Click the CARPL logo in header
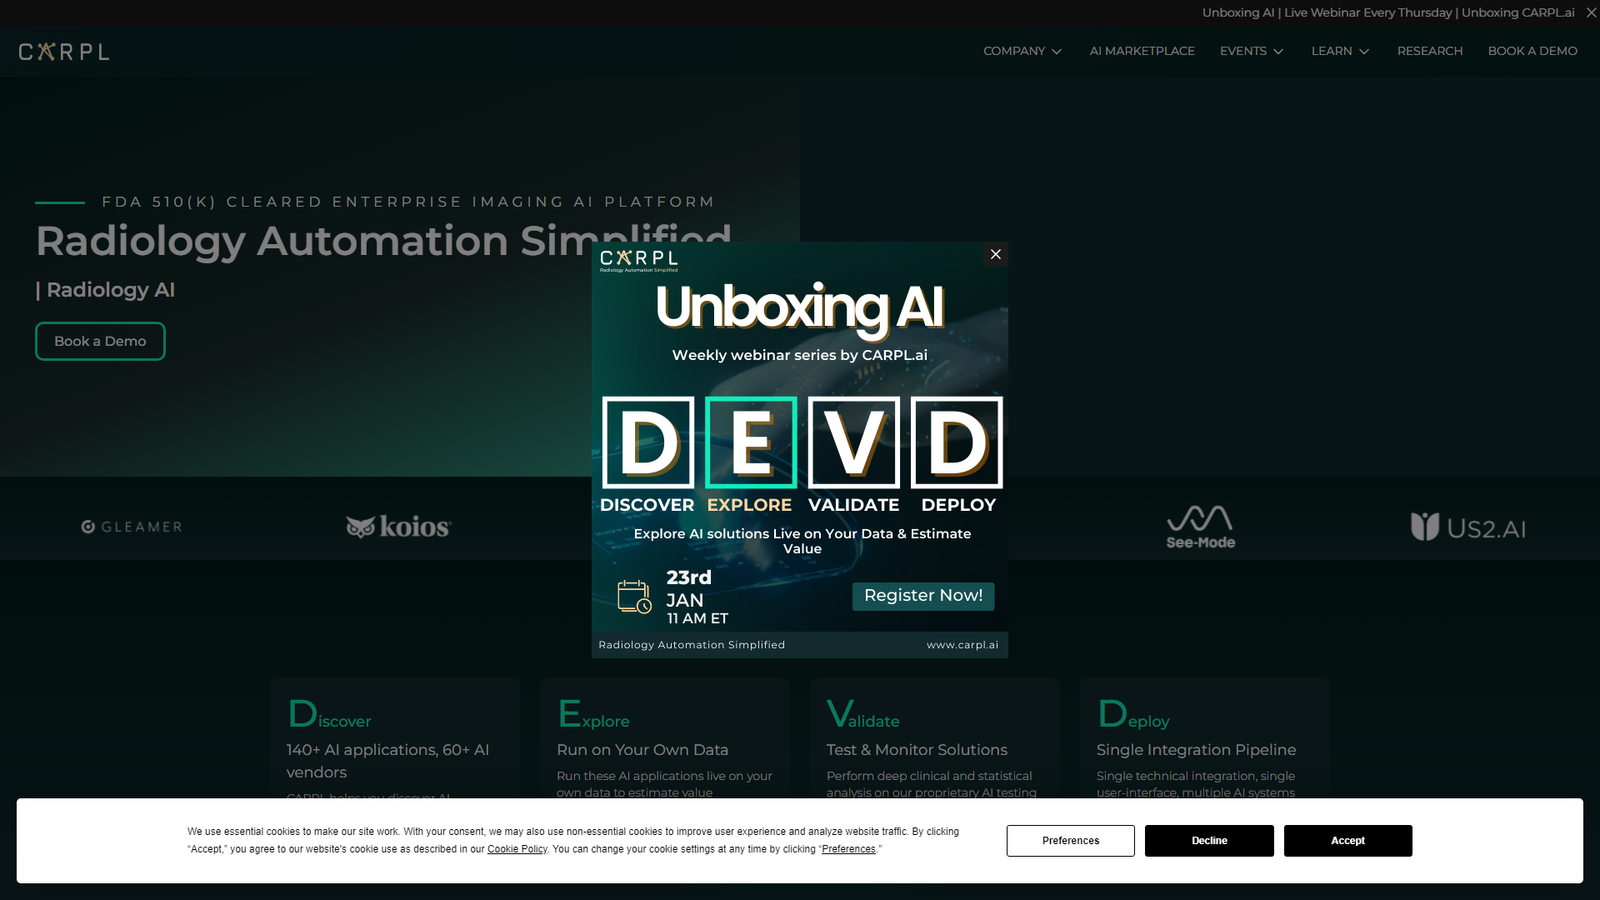The height and width of the screenshot is (900, 1600). pos(64,51)
